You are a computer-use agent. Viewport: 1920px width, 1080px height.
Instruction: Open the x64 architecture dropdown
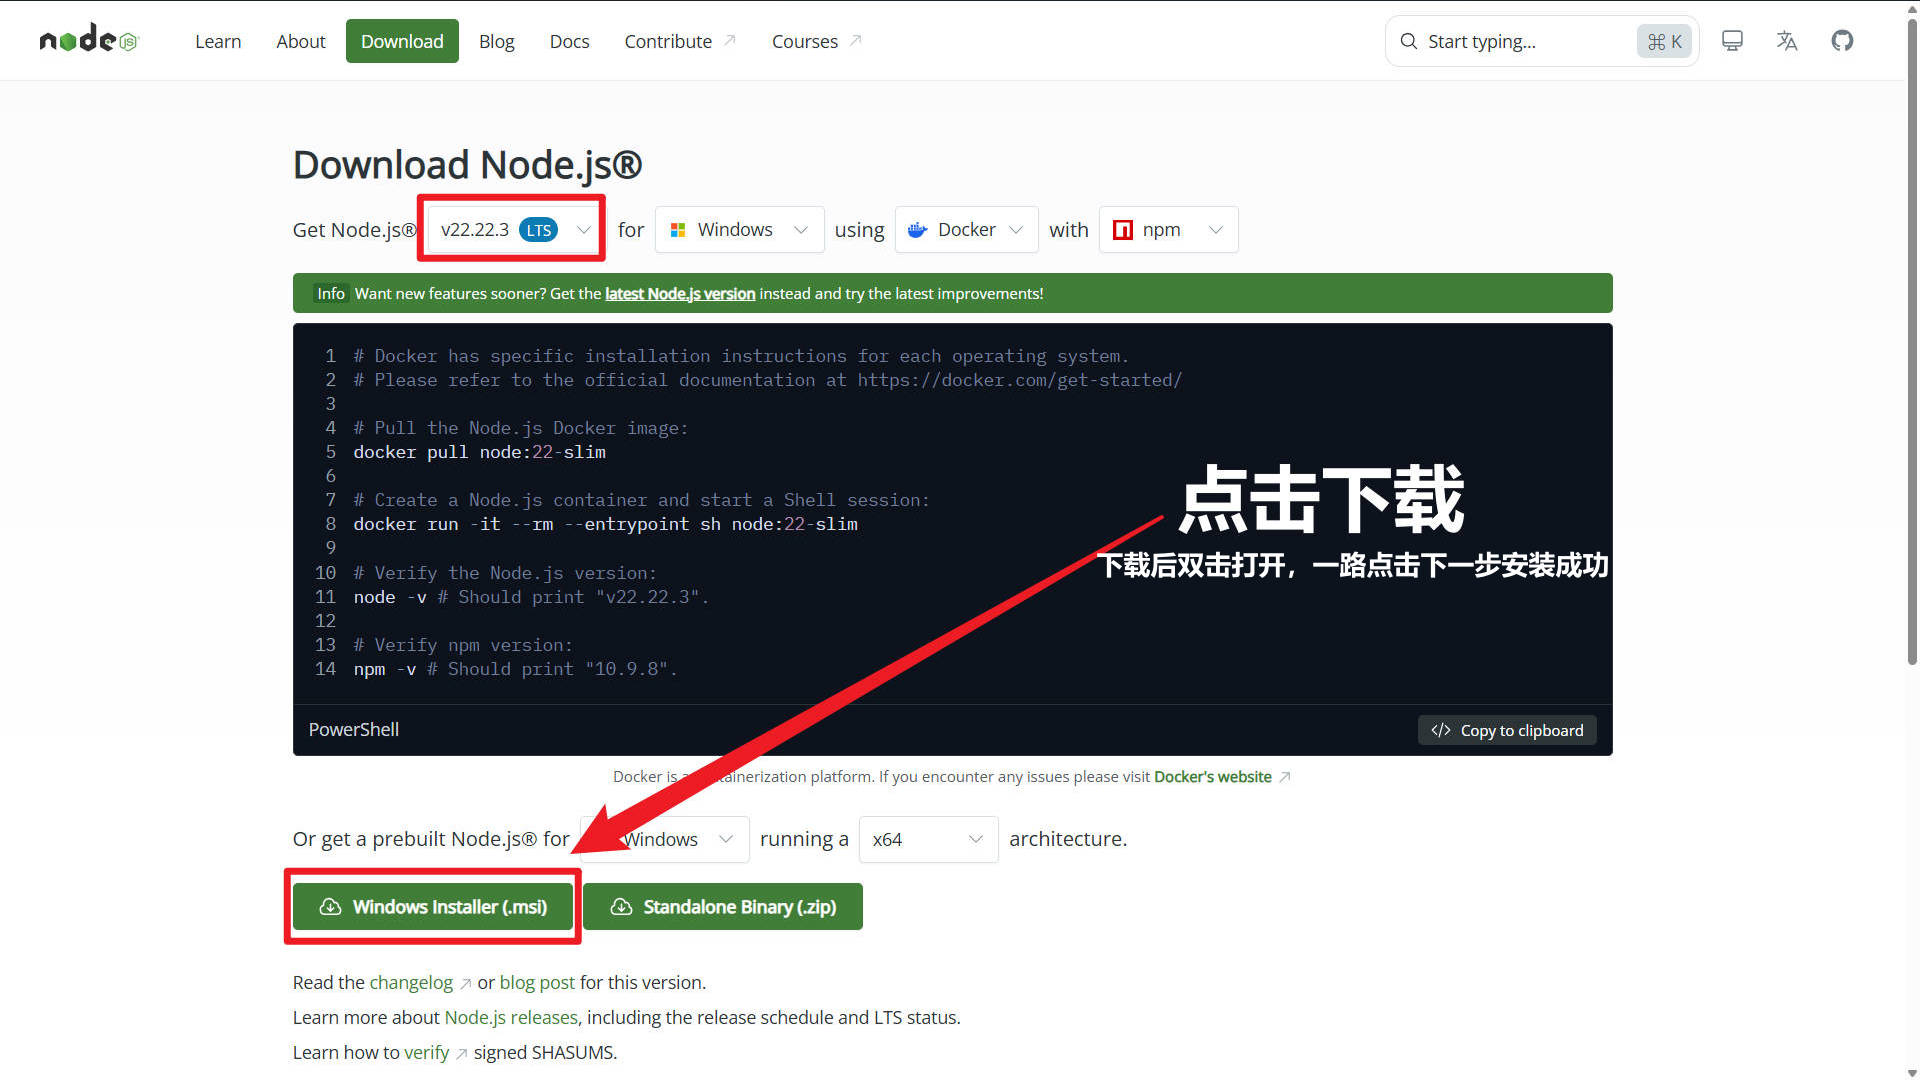(x=928, y=839)
